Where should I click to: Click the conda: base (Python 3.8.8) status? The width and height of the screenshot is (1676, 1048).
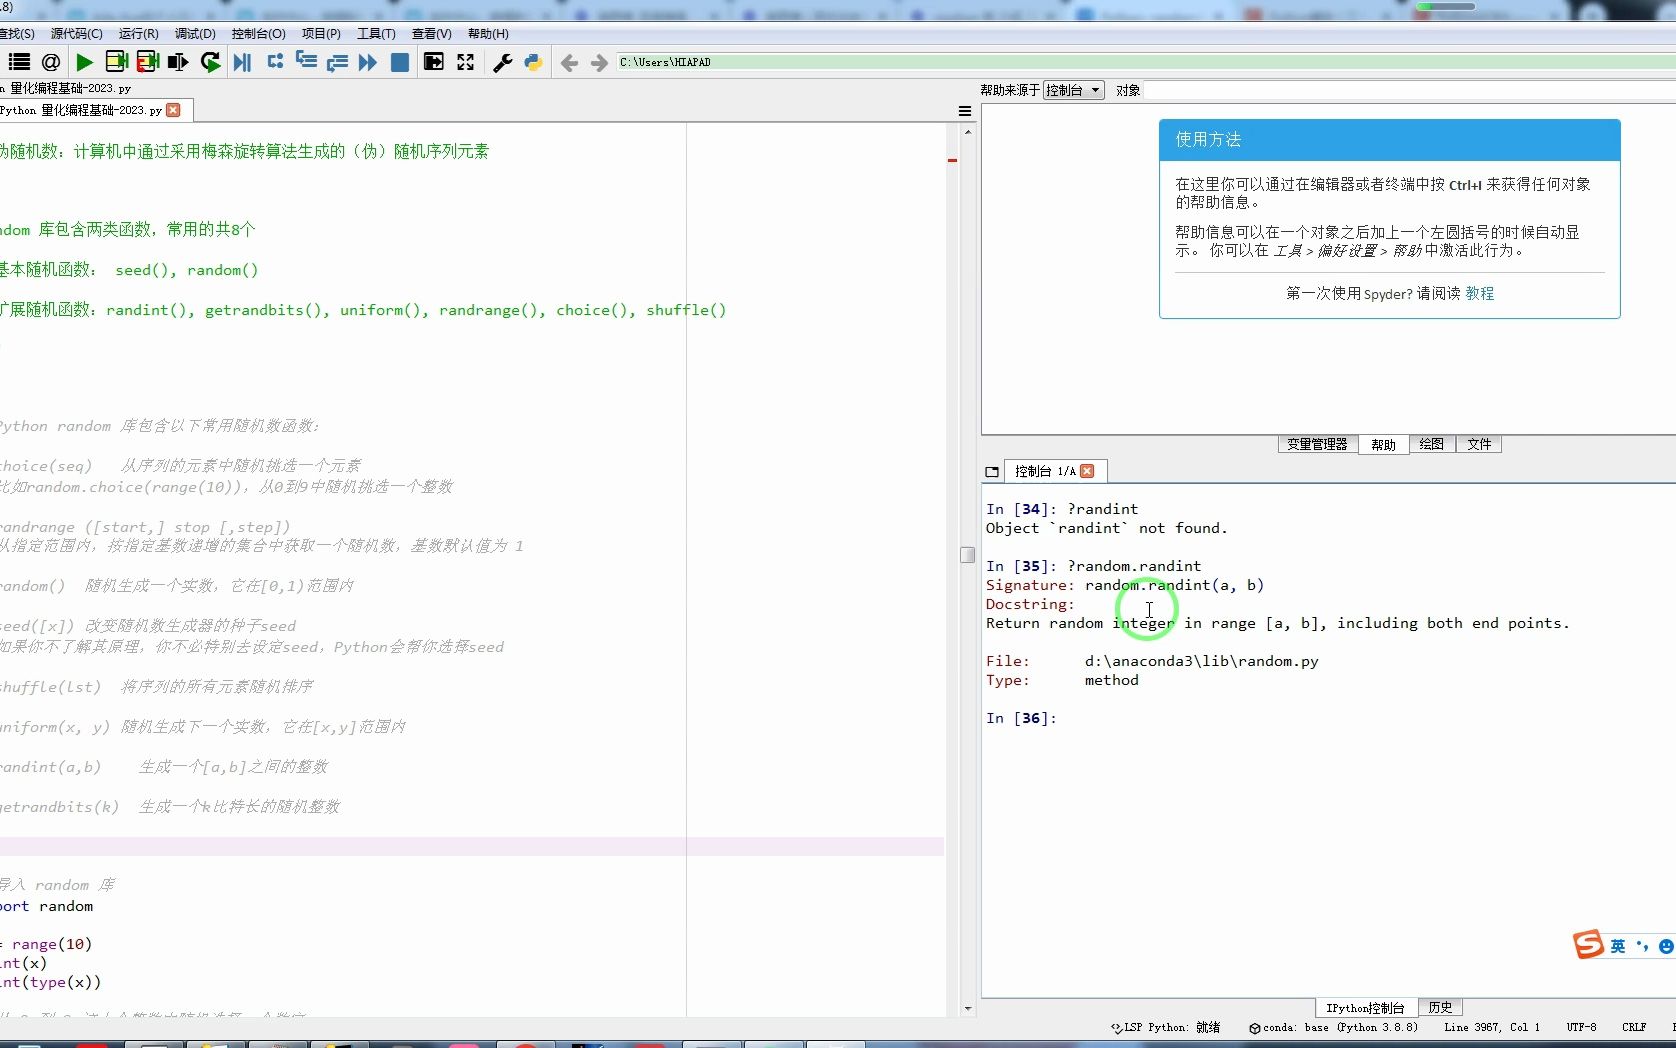coord(1333,1027)
